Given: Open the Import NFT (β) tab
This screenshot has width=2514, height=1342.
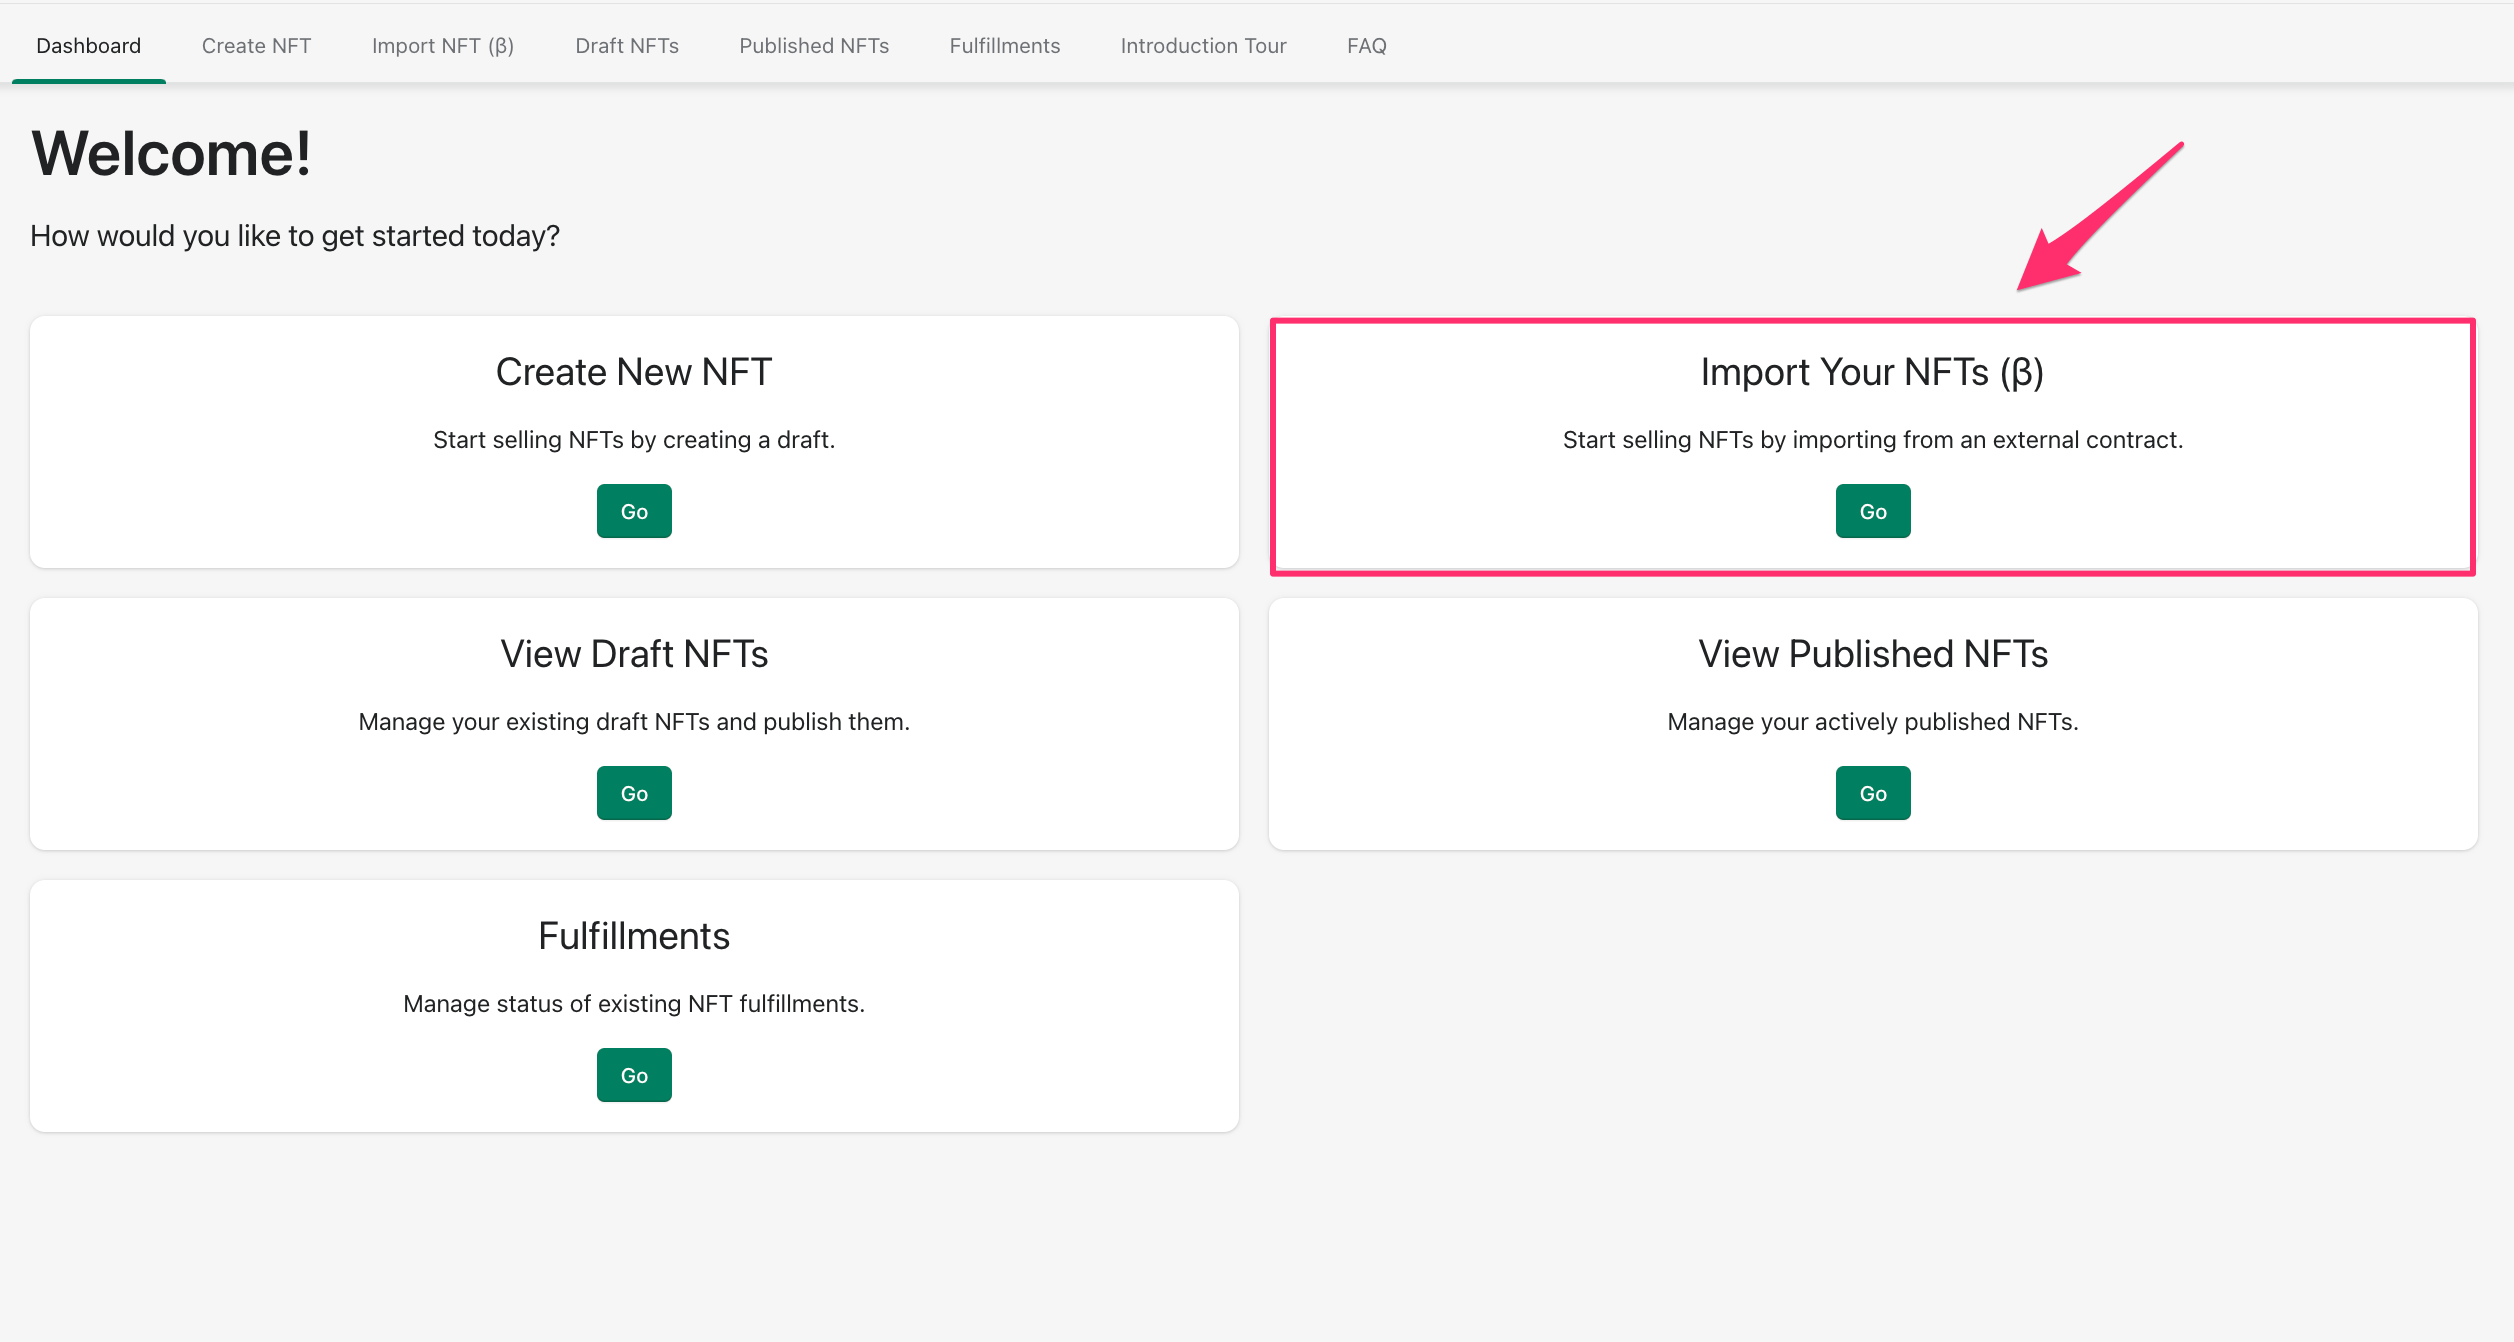Looking at the screenshot, I should pyautogui.click(x=443, y=46).
